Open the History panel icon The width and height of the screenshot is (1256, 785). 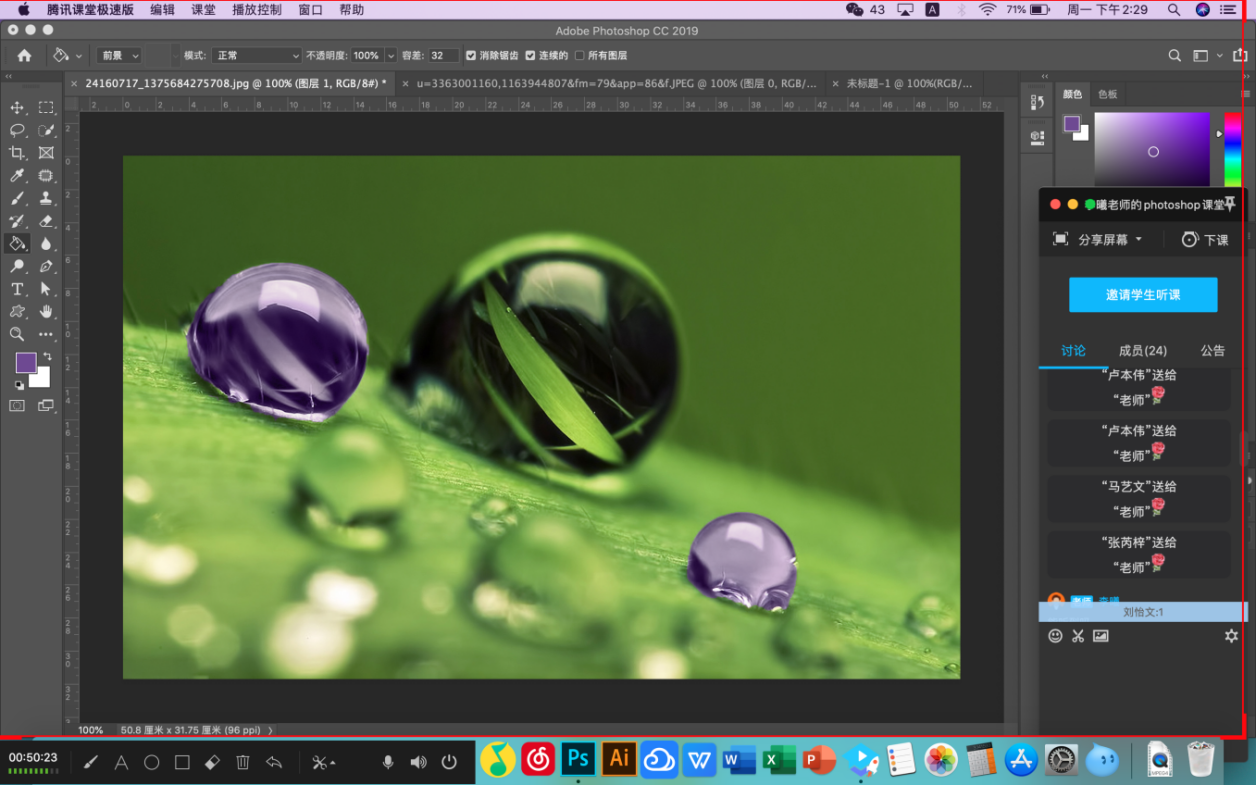[1037, 102]
